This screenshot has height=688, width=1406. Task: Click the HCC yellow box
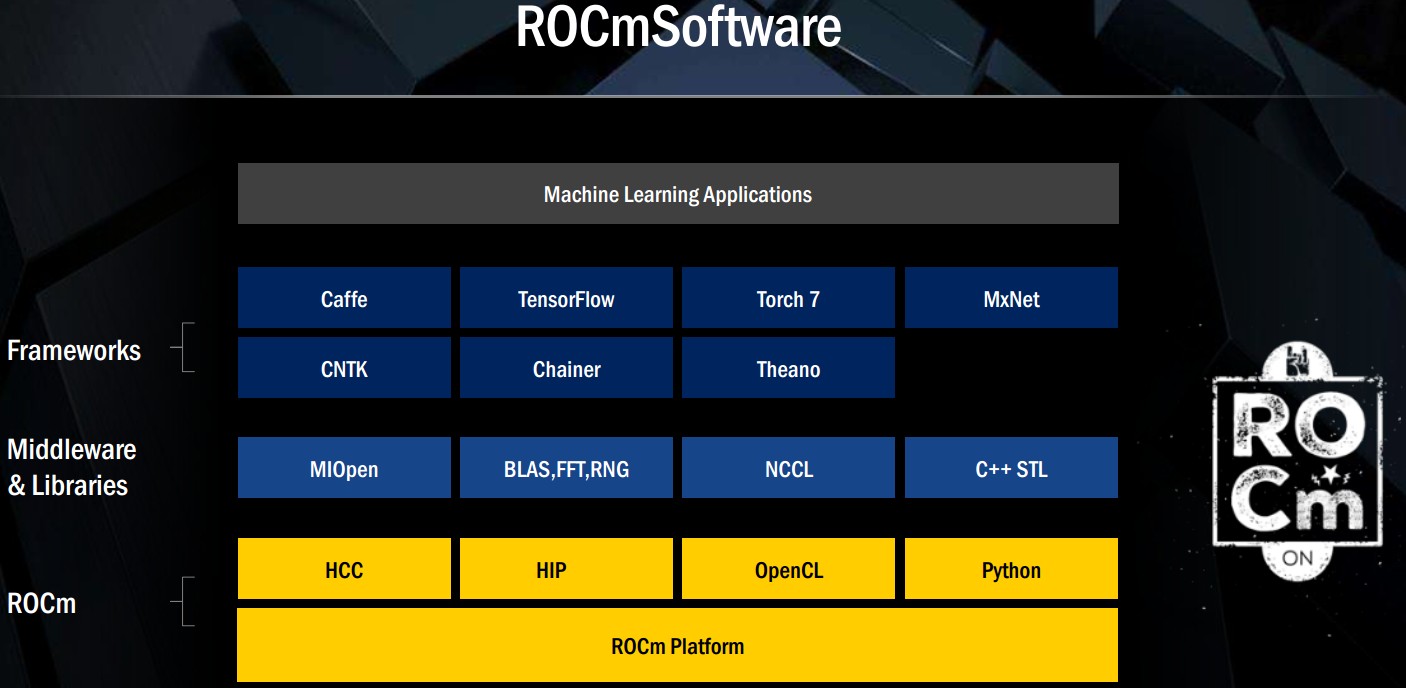pyautogui.click(x=344, y=569)
